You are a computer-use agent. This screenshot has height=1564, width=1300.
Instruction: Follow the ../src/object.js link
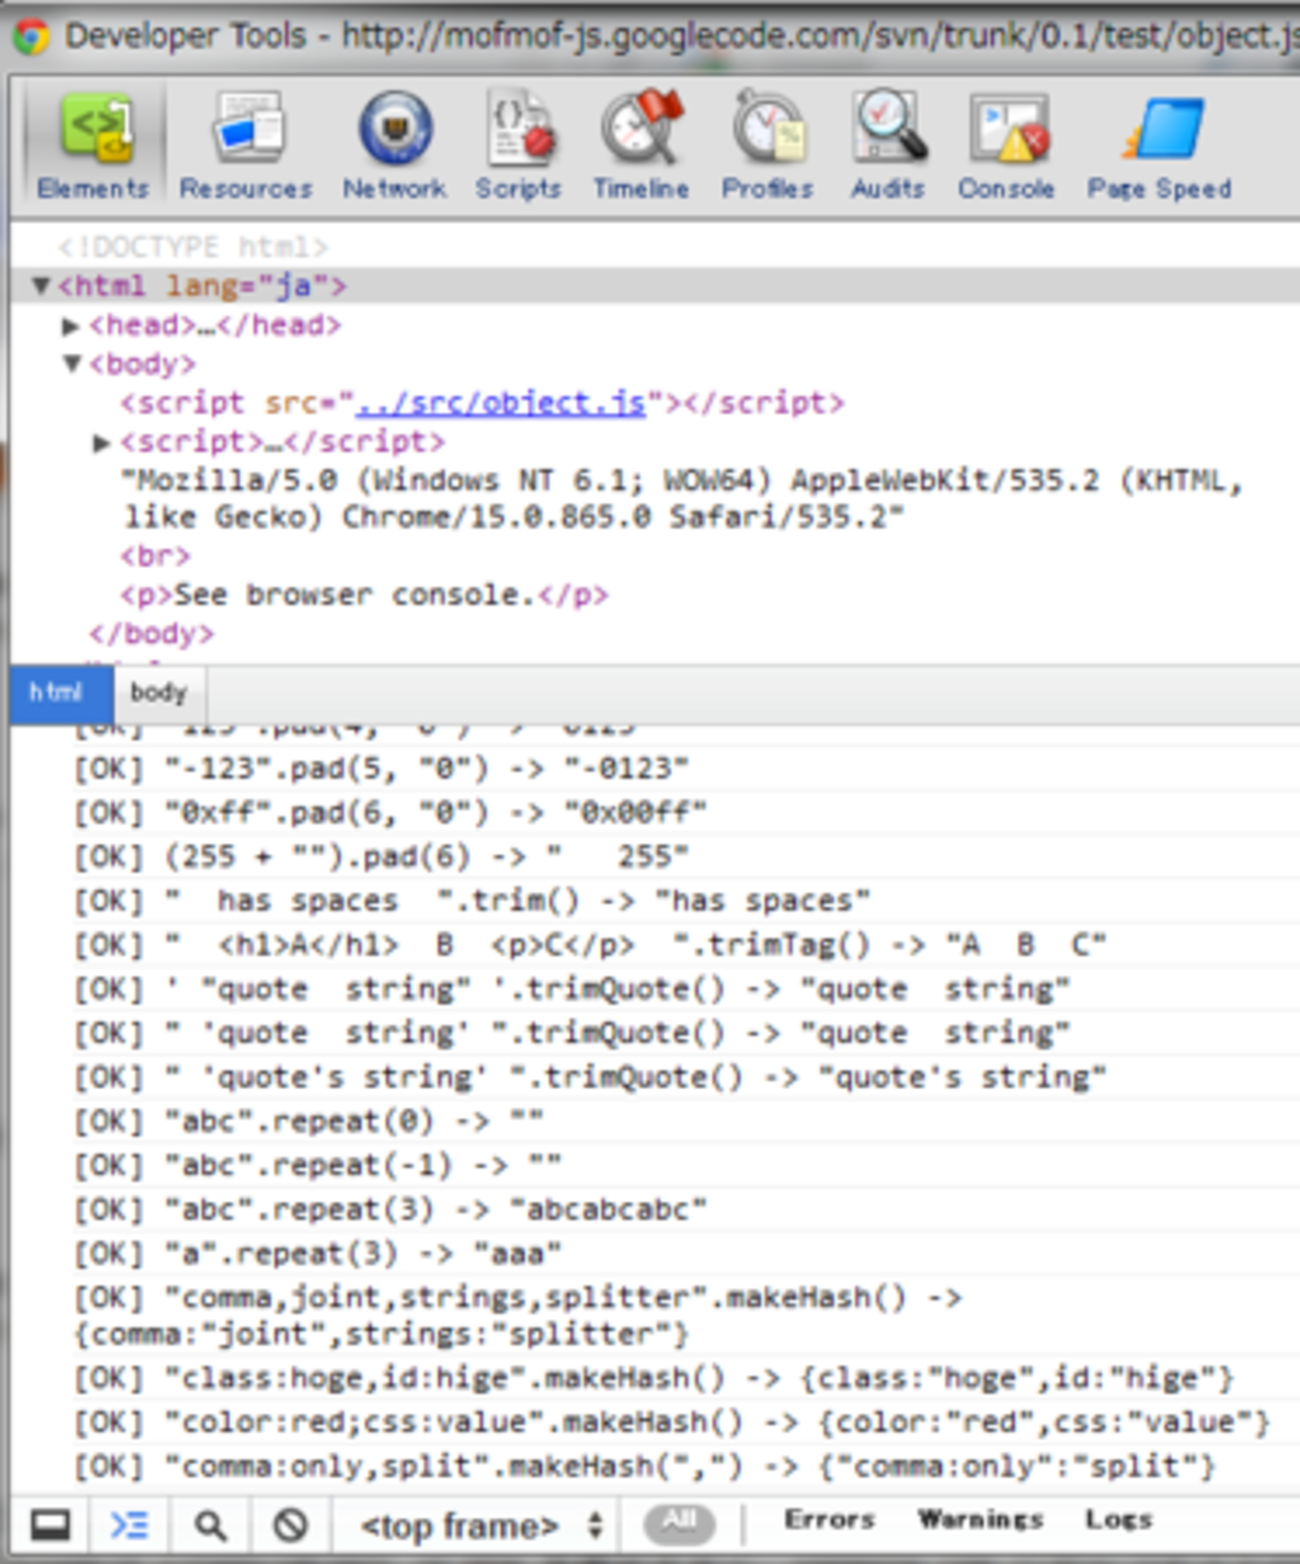pyautogui.click(x=501, y=403)
